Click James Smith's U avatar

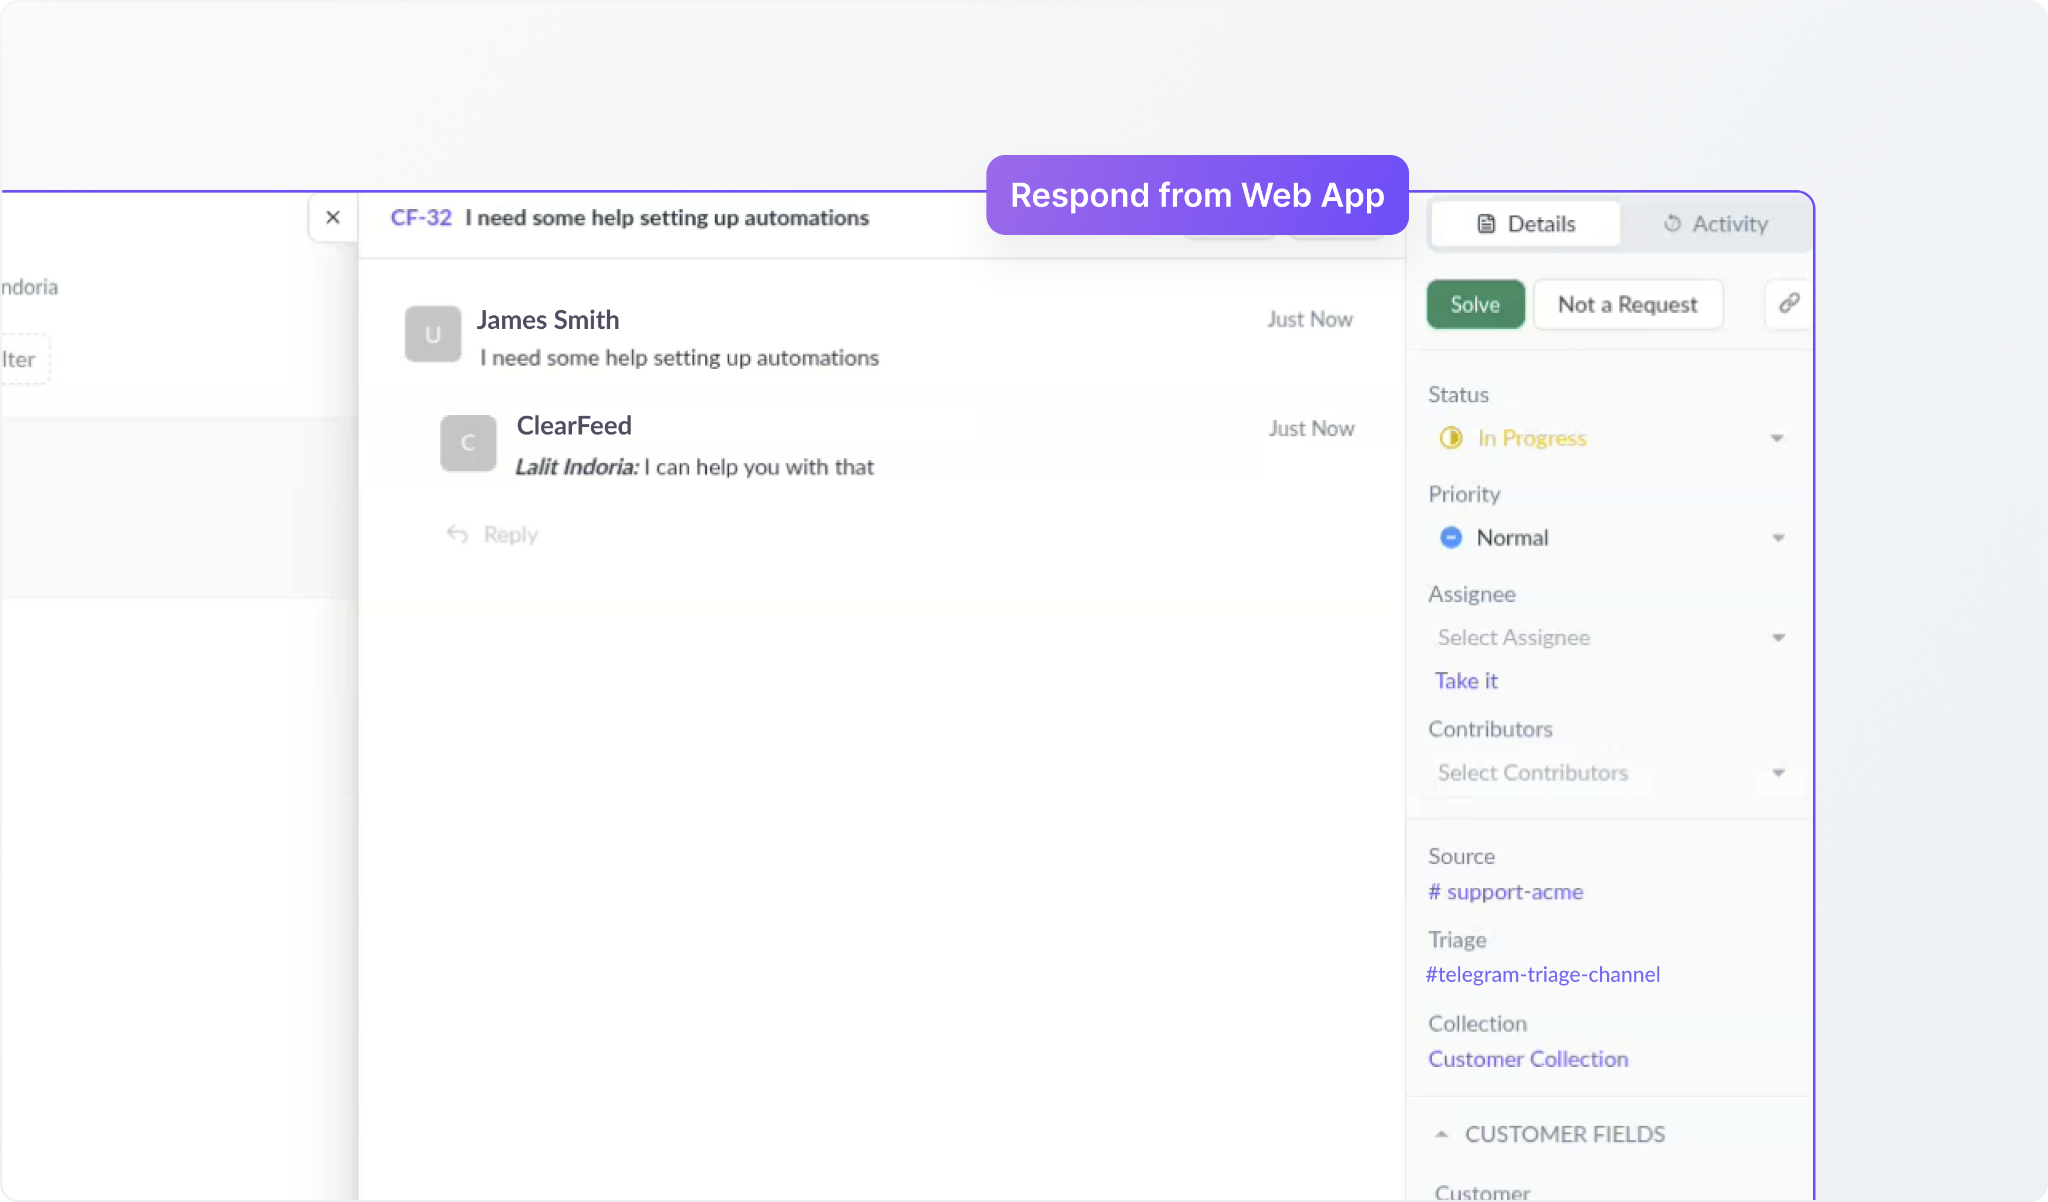pyautogui.click(x=433, y=334)
